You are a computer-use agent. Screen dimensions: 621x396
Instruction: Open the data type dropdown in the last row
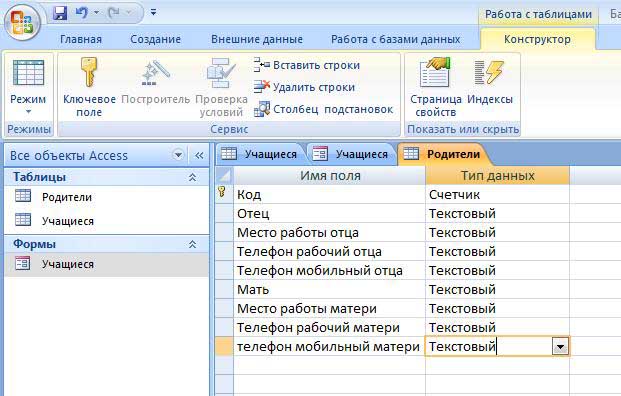pos(560,347)
